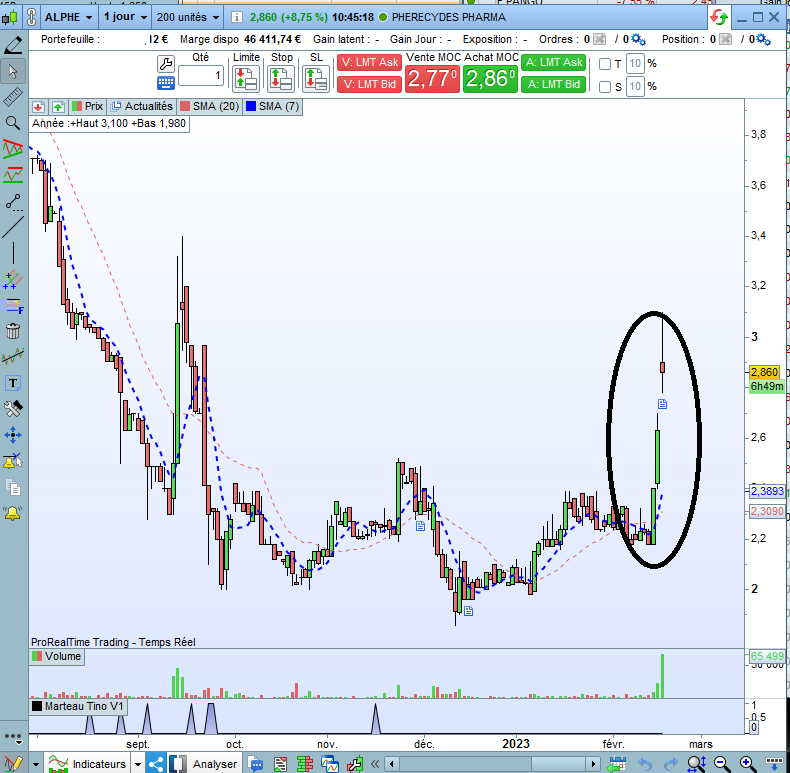Screen dimensions: 790x773
Task: Click the S percent value field
Action: click(635, 87)
